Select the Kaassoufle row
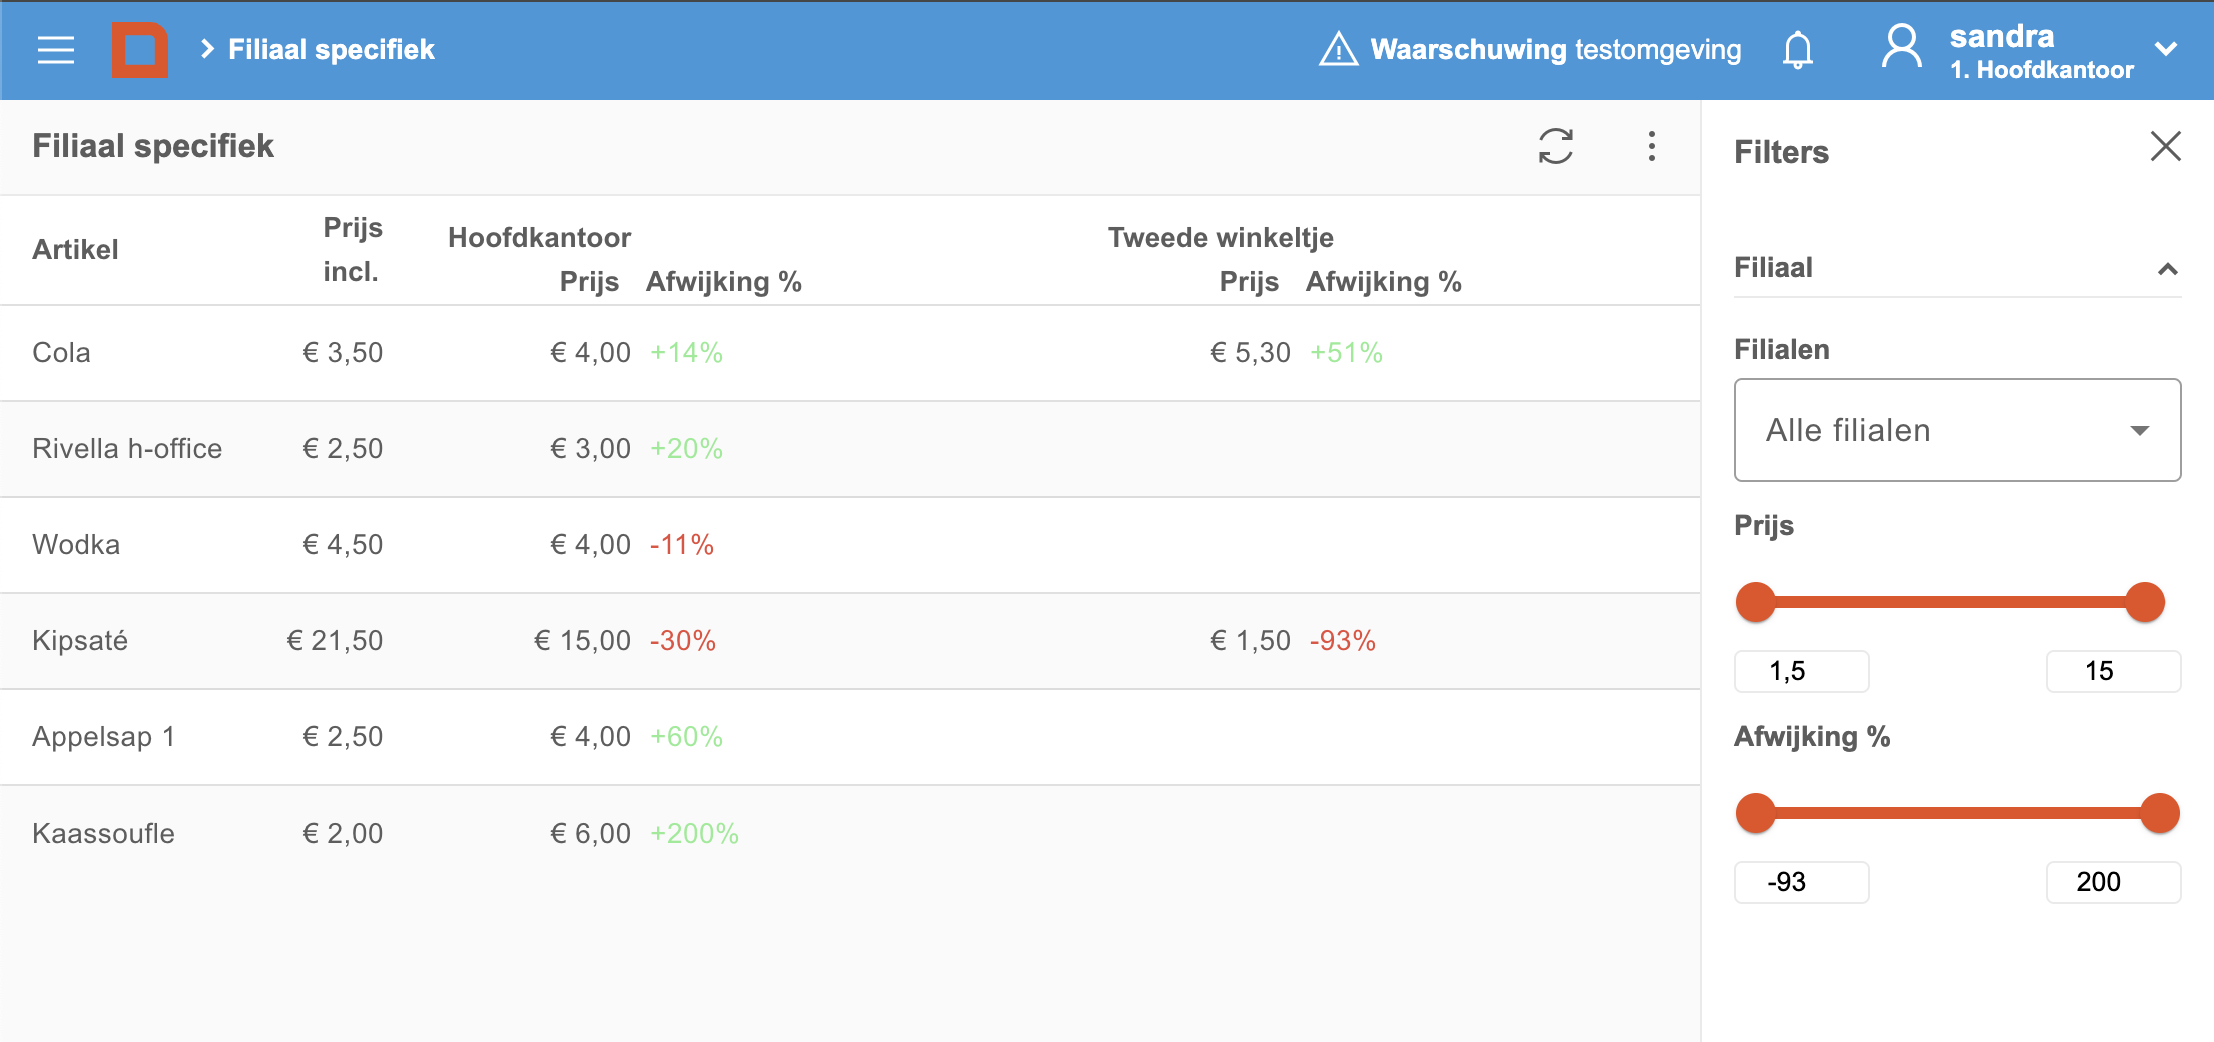Screen dimensions: 2214x1042 (x=850, y=833)
